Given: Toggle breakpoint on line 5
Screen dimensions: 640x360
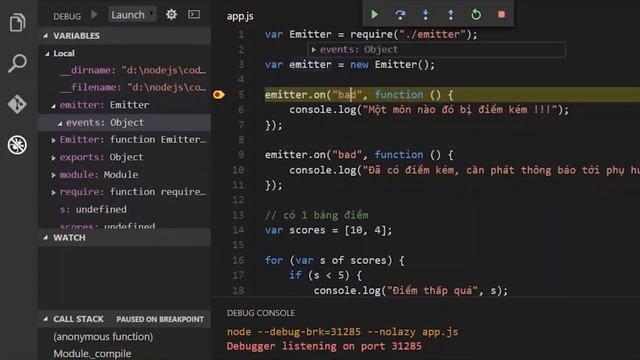Looking at the screenshot, I should point(219,95).
